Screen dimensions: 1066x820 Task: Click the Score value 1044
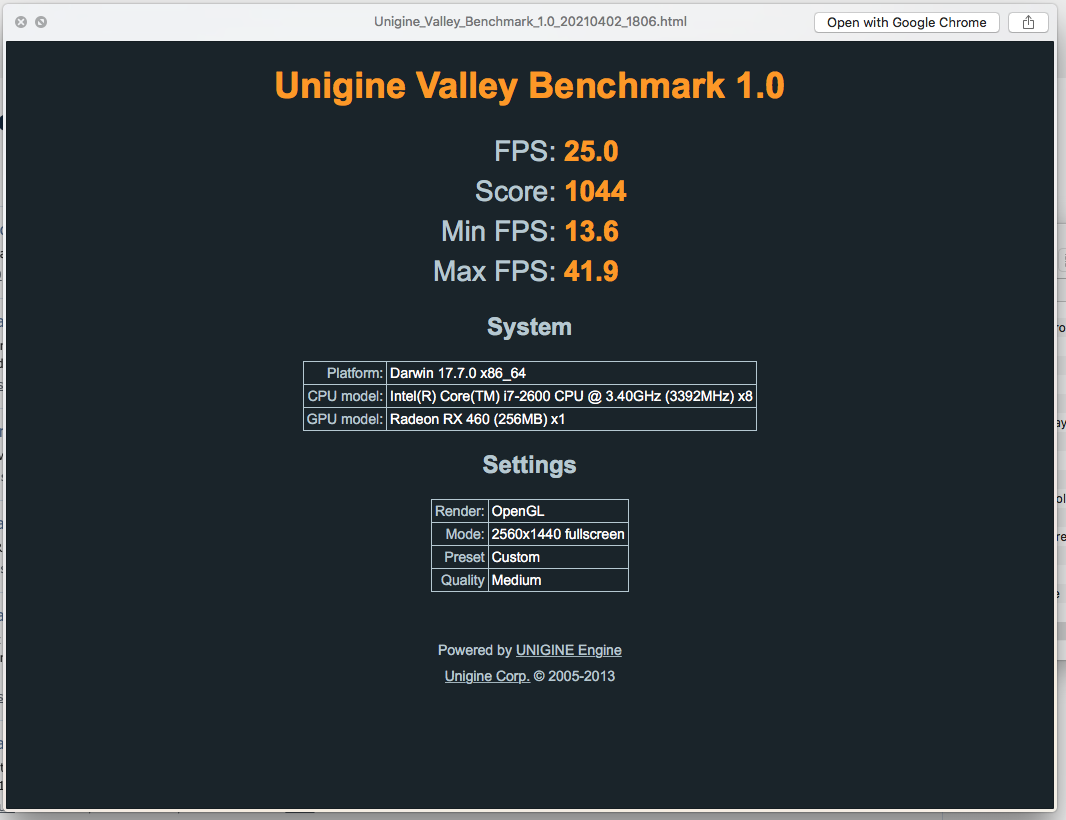(x=595, y=191)
